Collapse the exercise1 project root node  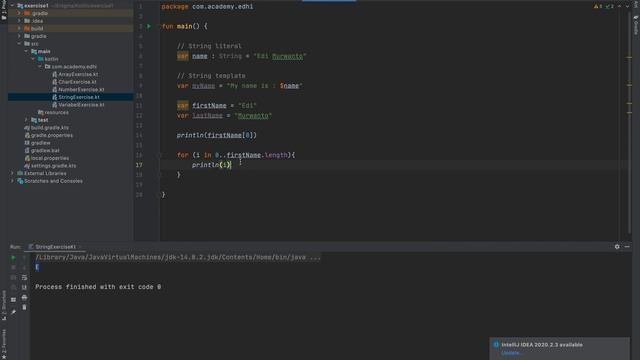pyautogui.click(x=12, y=6)
